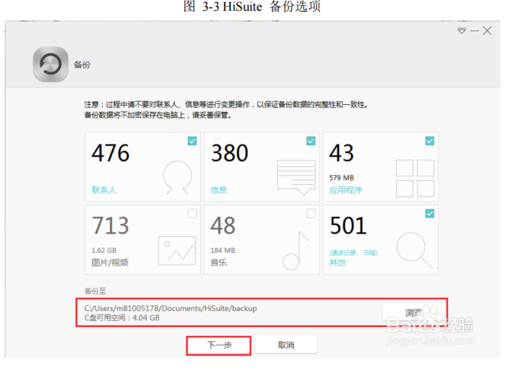The image size is (512, 377).
Task: Select the 713 pictures count
Action: (110, 225)
